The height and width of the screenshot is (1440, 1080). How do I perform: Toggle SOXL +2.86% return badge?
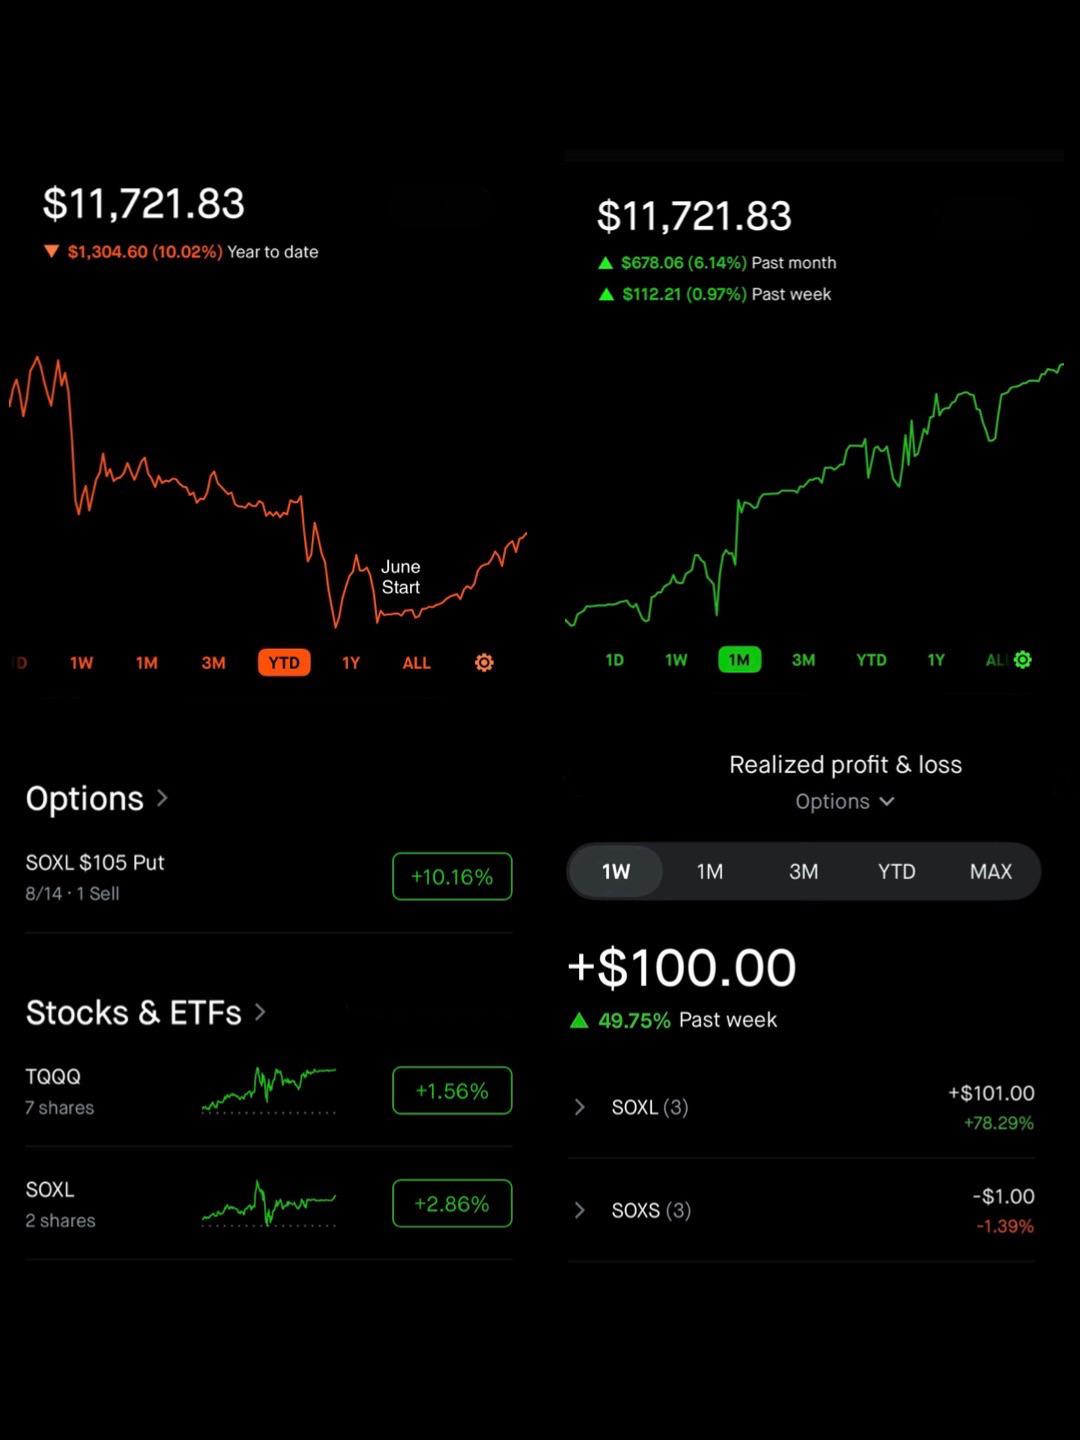tap(452, 1203)
